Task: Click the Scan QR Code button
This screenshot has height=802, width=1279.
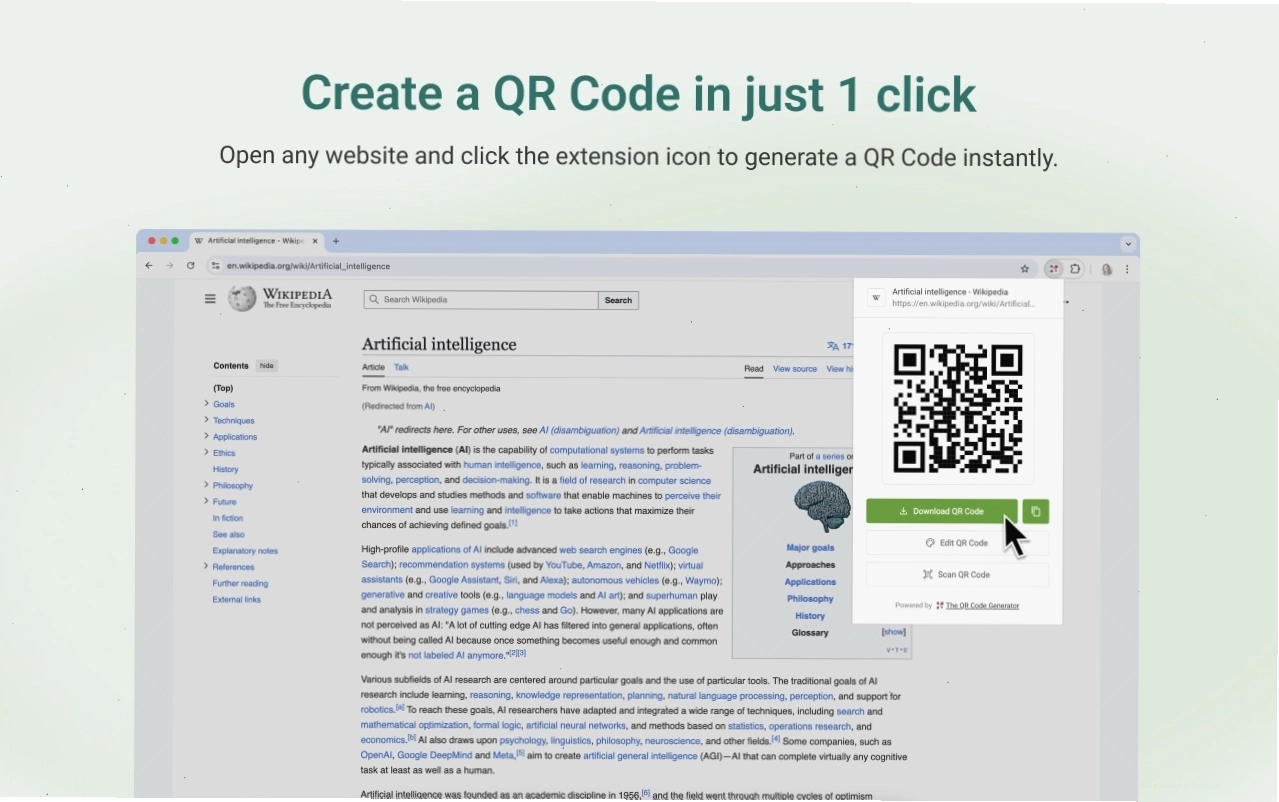Action: (x=957, y=575)
